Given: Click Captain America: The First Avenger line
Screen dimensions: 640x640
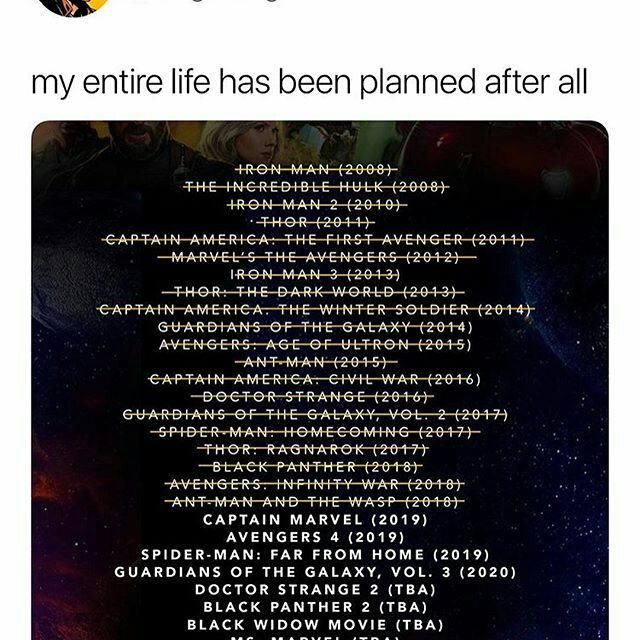Looking at the screenshot, I should coord(317,240).
